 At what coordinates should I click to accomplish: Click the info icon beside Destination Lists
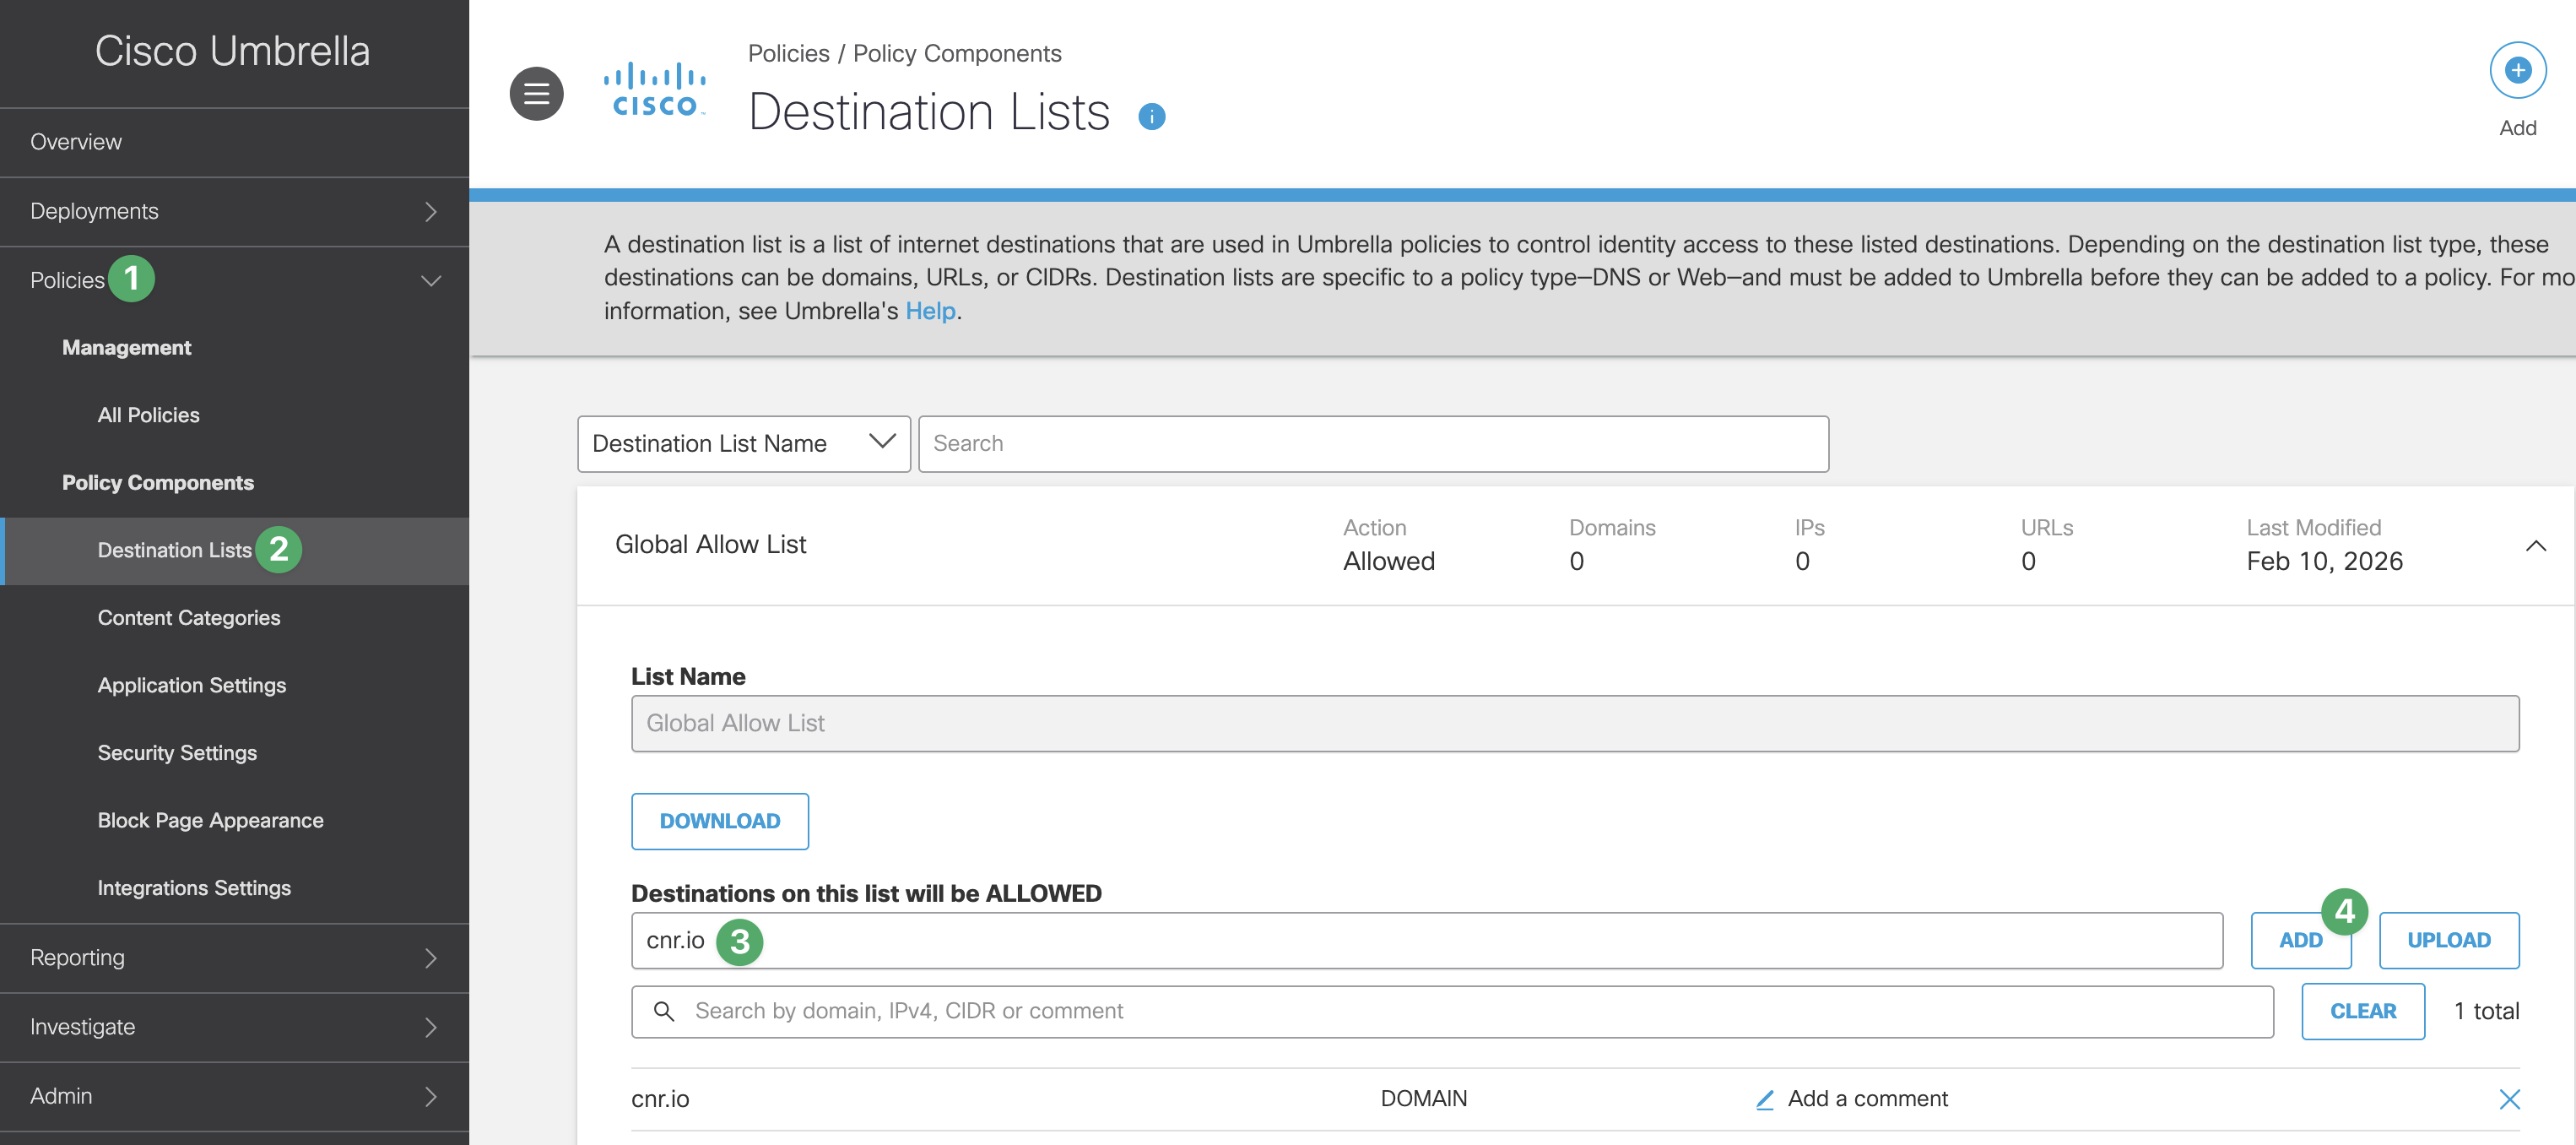point(1151,117)
